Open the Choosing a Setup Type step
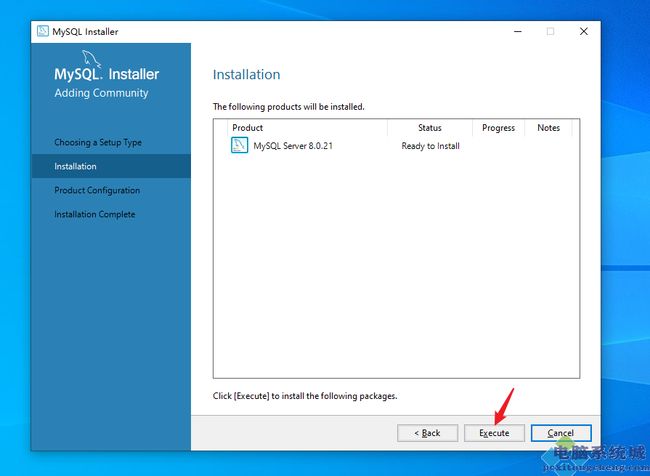This screenshot has height=476, width=650. [x=98, y=142]
